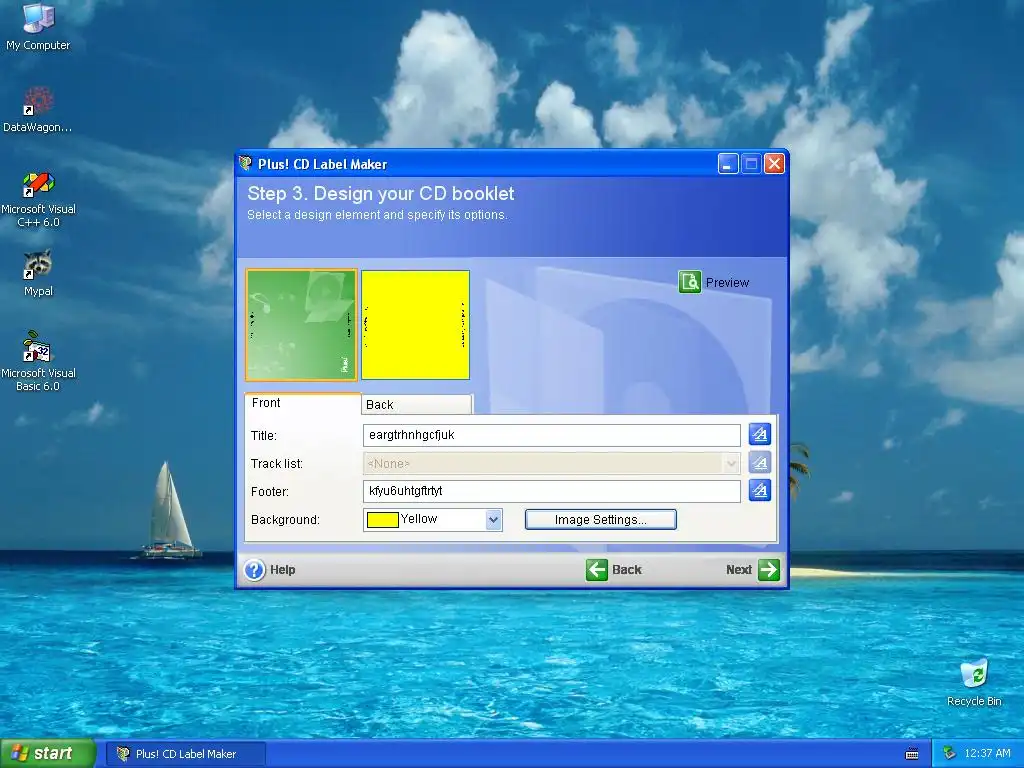Select the Recycle Bin icon
Viewport: 1024px width, 768px height.
(974, 683)
